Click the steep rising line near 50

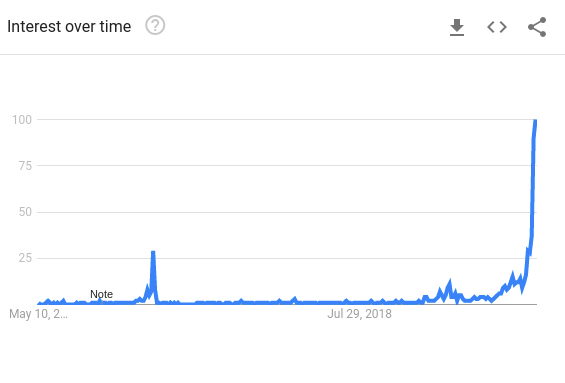coord(533,212)
